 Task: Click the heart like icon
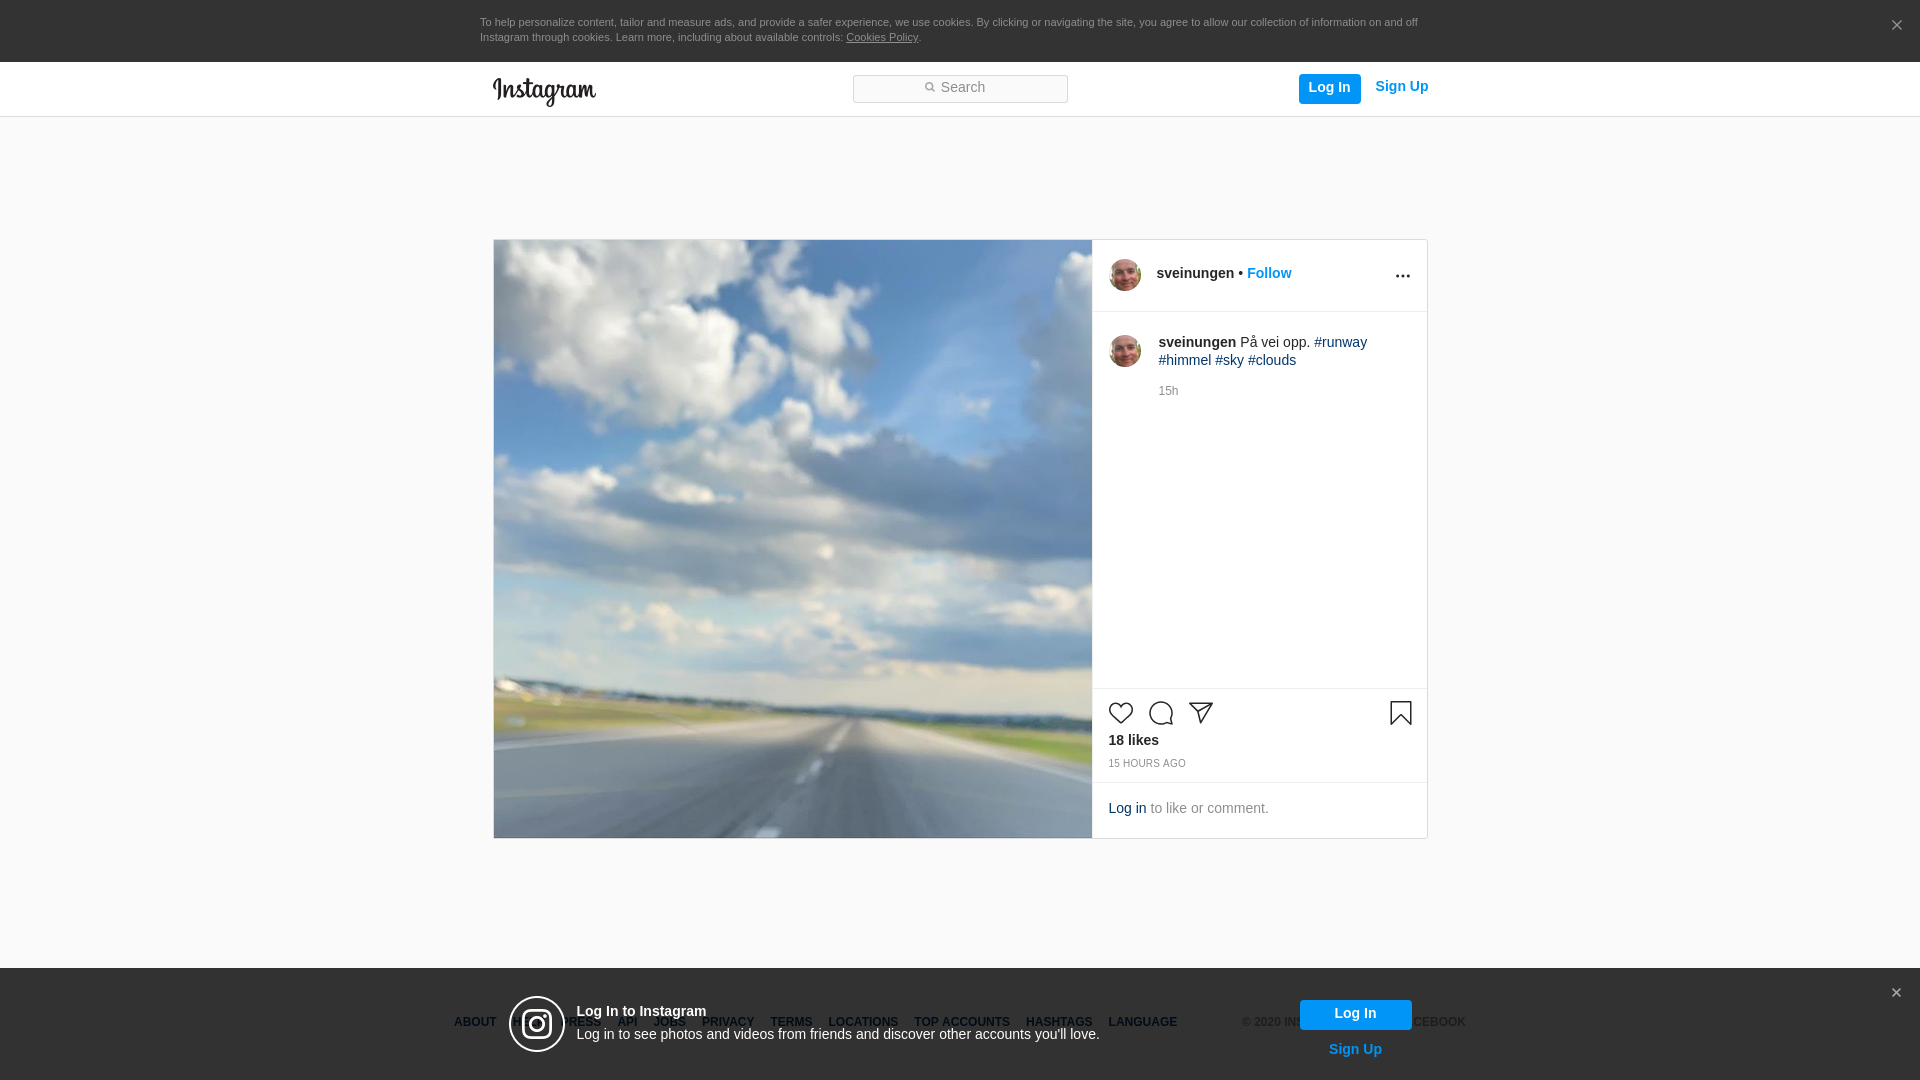coord(1120,713)
